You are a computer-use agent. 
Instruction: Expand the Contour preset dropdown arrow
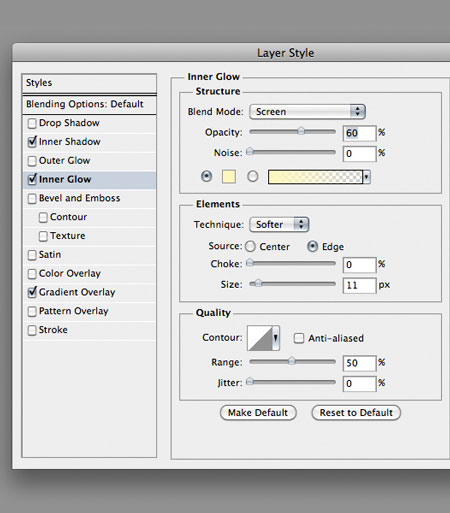[276, 338]
